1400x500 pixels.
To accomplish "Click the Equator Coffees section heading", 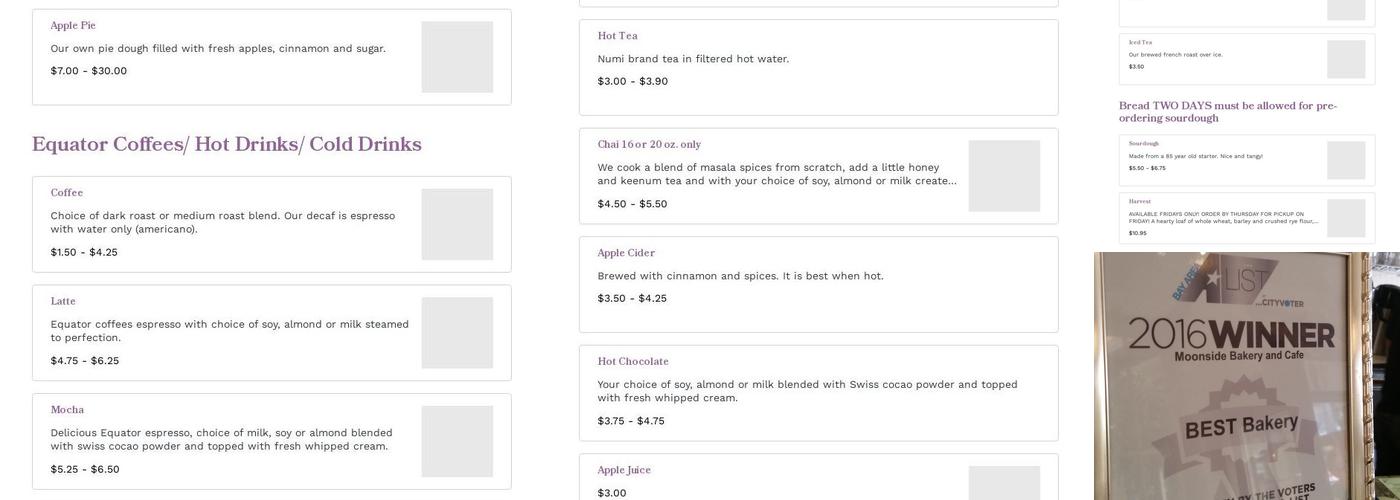I will tap(226, 145).
